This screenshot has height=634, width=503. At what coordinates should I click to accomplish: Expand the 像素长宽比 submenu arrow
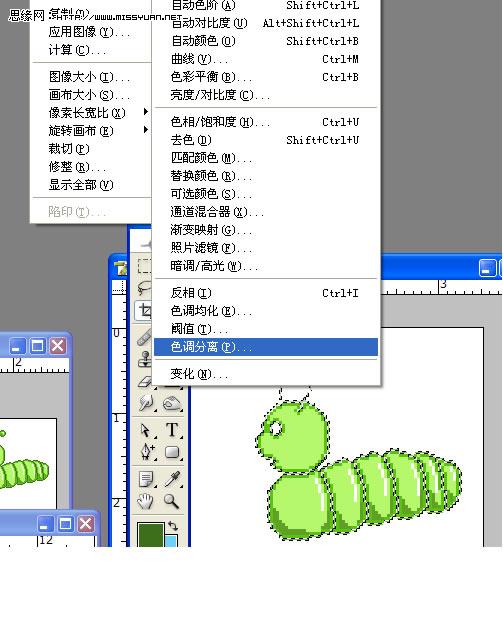(x=146, y=112)
